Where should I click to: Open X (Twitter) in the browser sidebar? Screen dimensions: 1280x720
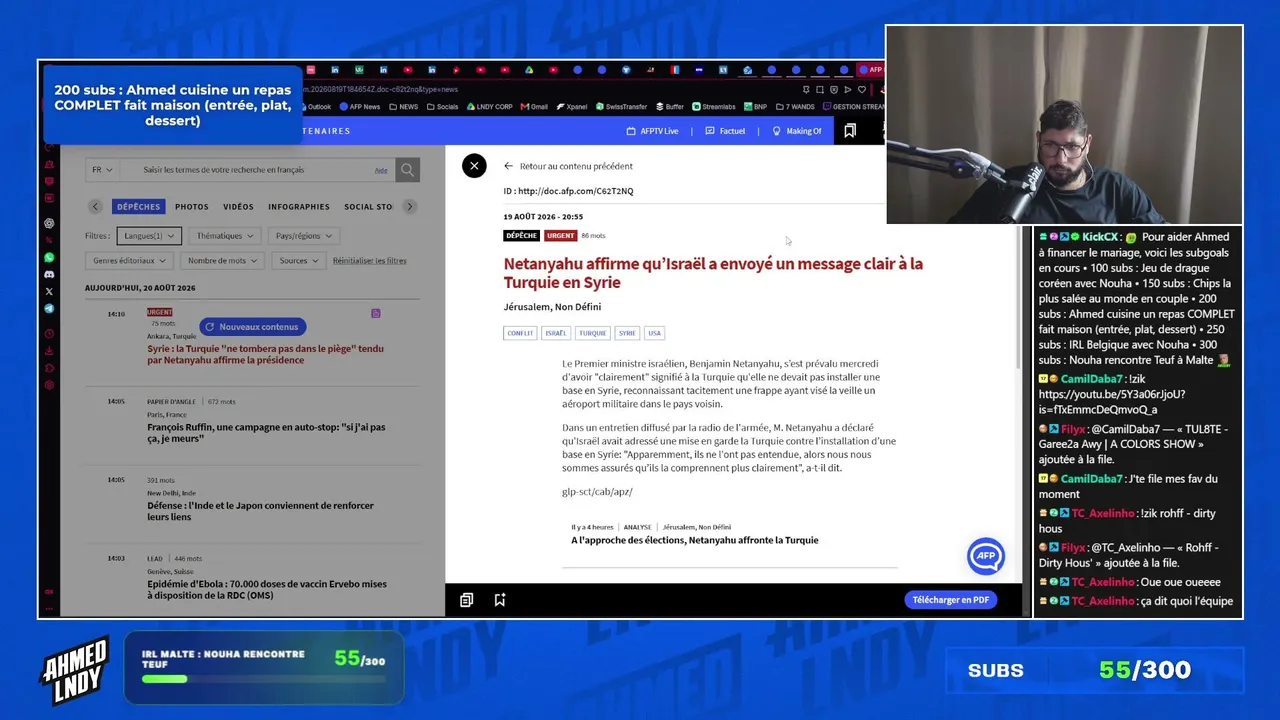[49, 291]
